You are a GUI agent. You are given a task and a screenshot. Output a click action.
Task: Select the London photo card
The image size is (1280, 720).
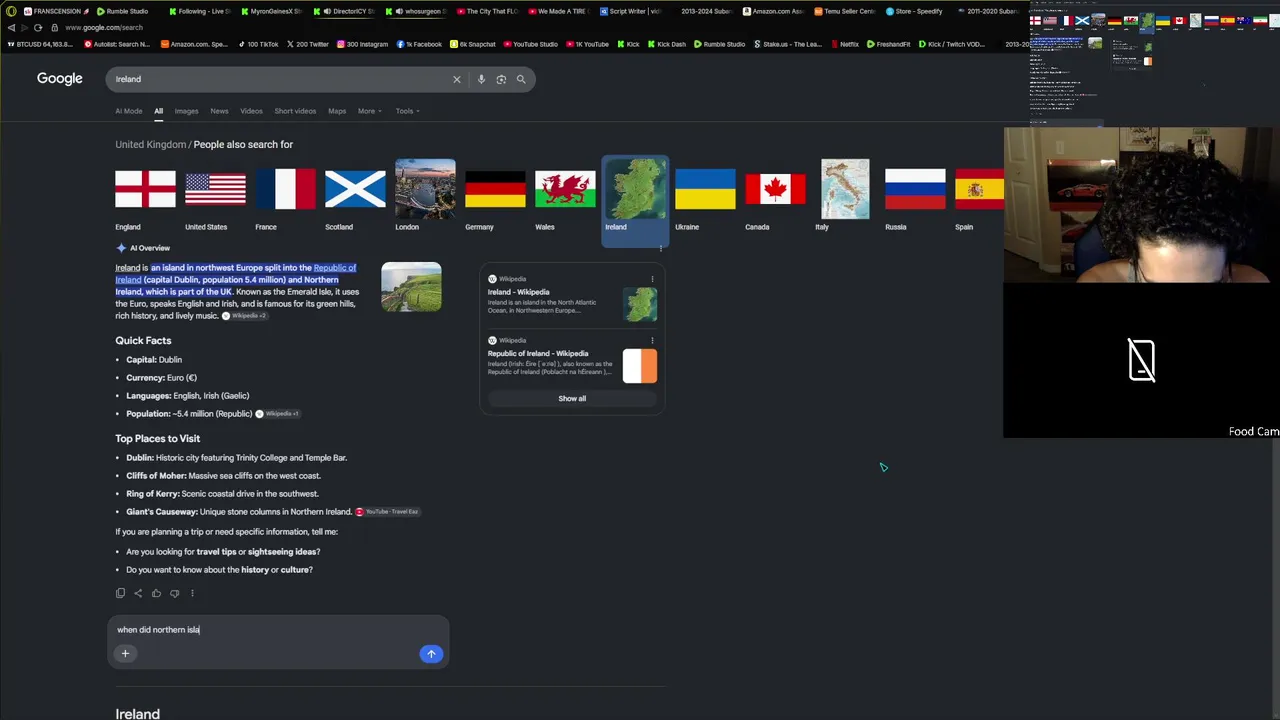(425, 196)
